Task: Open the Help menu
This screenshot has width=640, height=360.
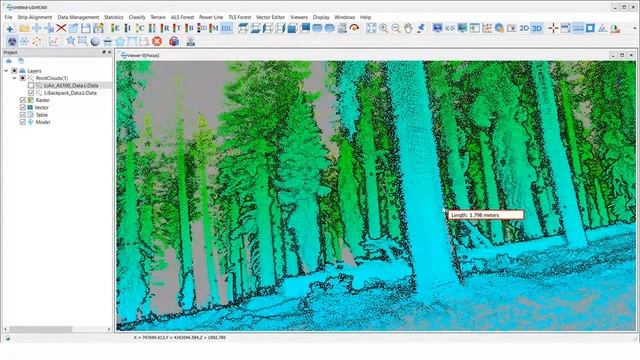Action: coord(365,17)
